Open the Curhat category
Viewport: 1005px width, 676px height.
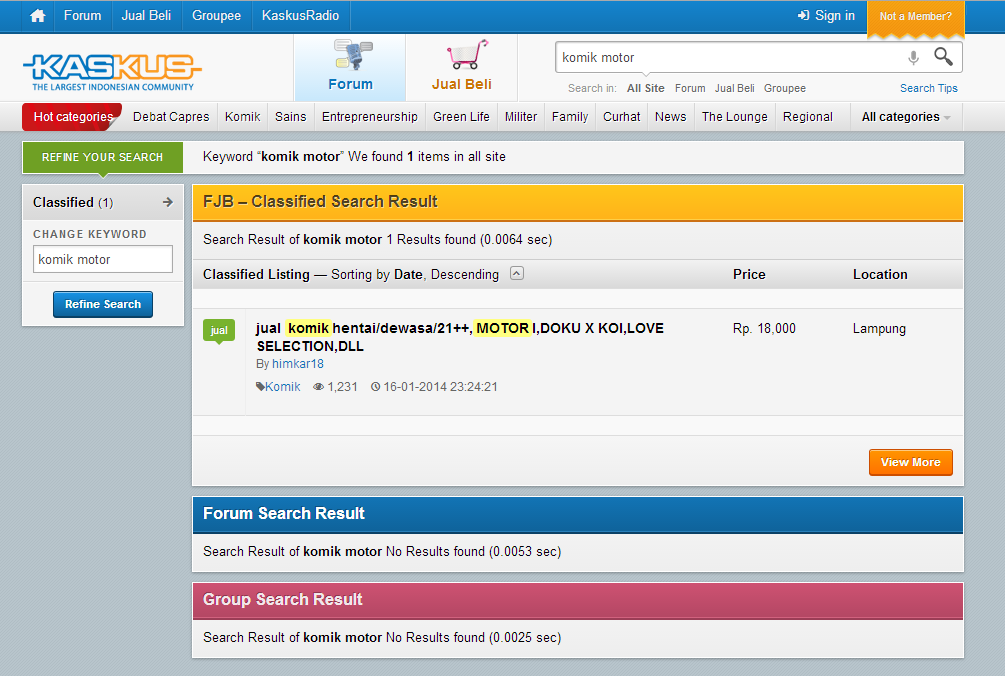click(x=622, y=117)
